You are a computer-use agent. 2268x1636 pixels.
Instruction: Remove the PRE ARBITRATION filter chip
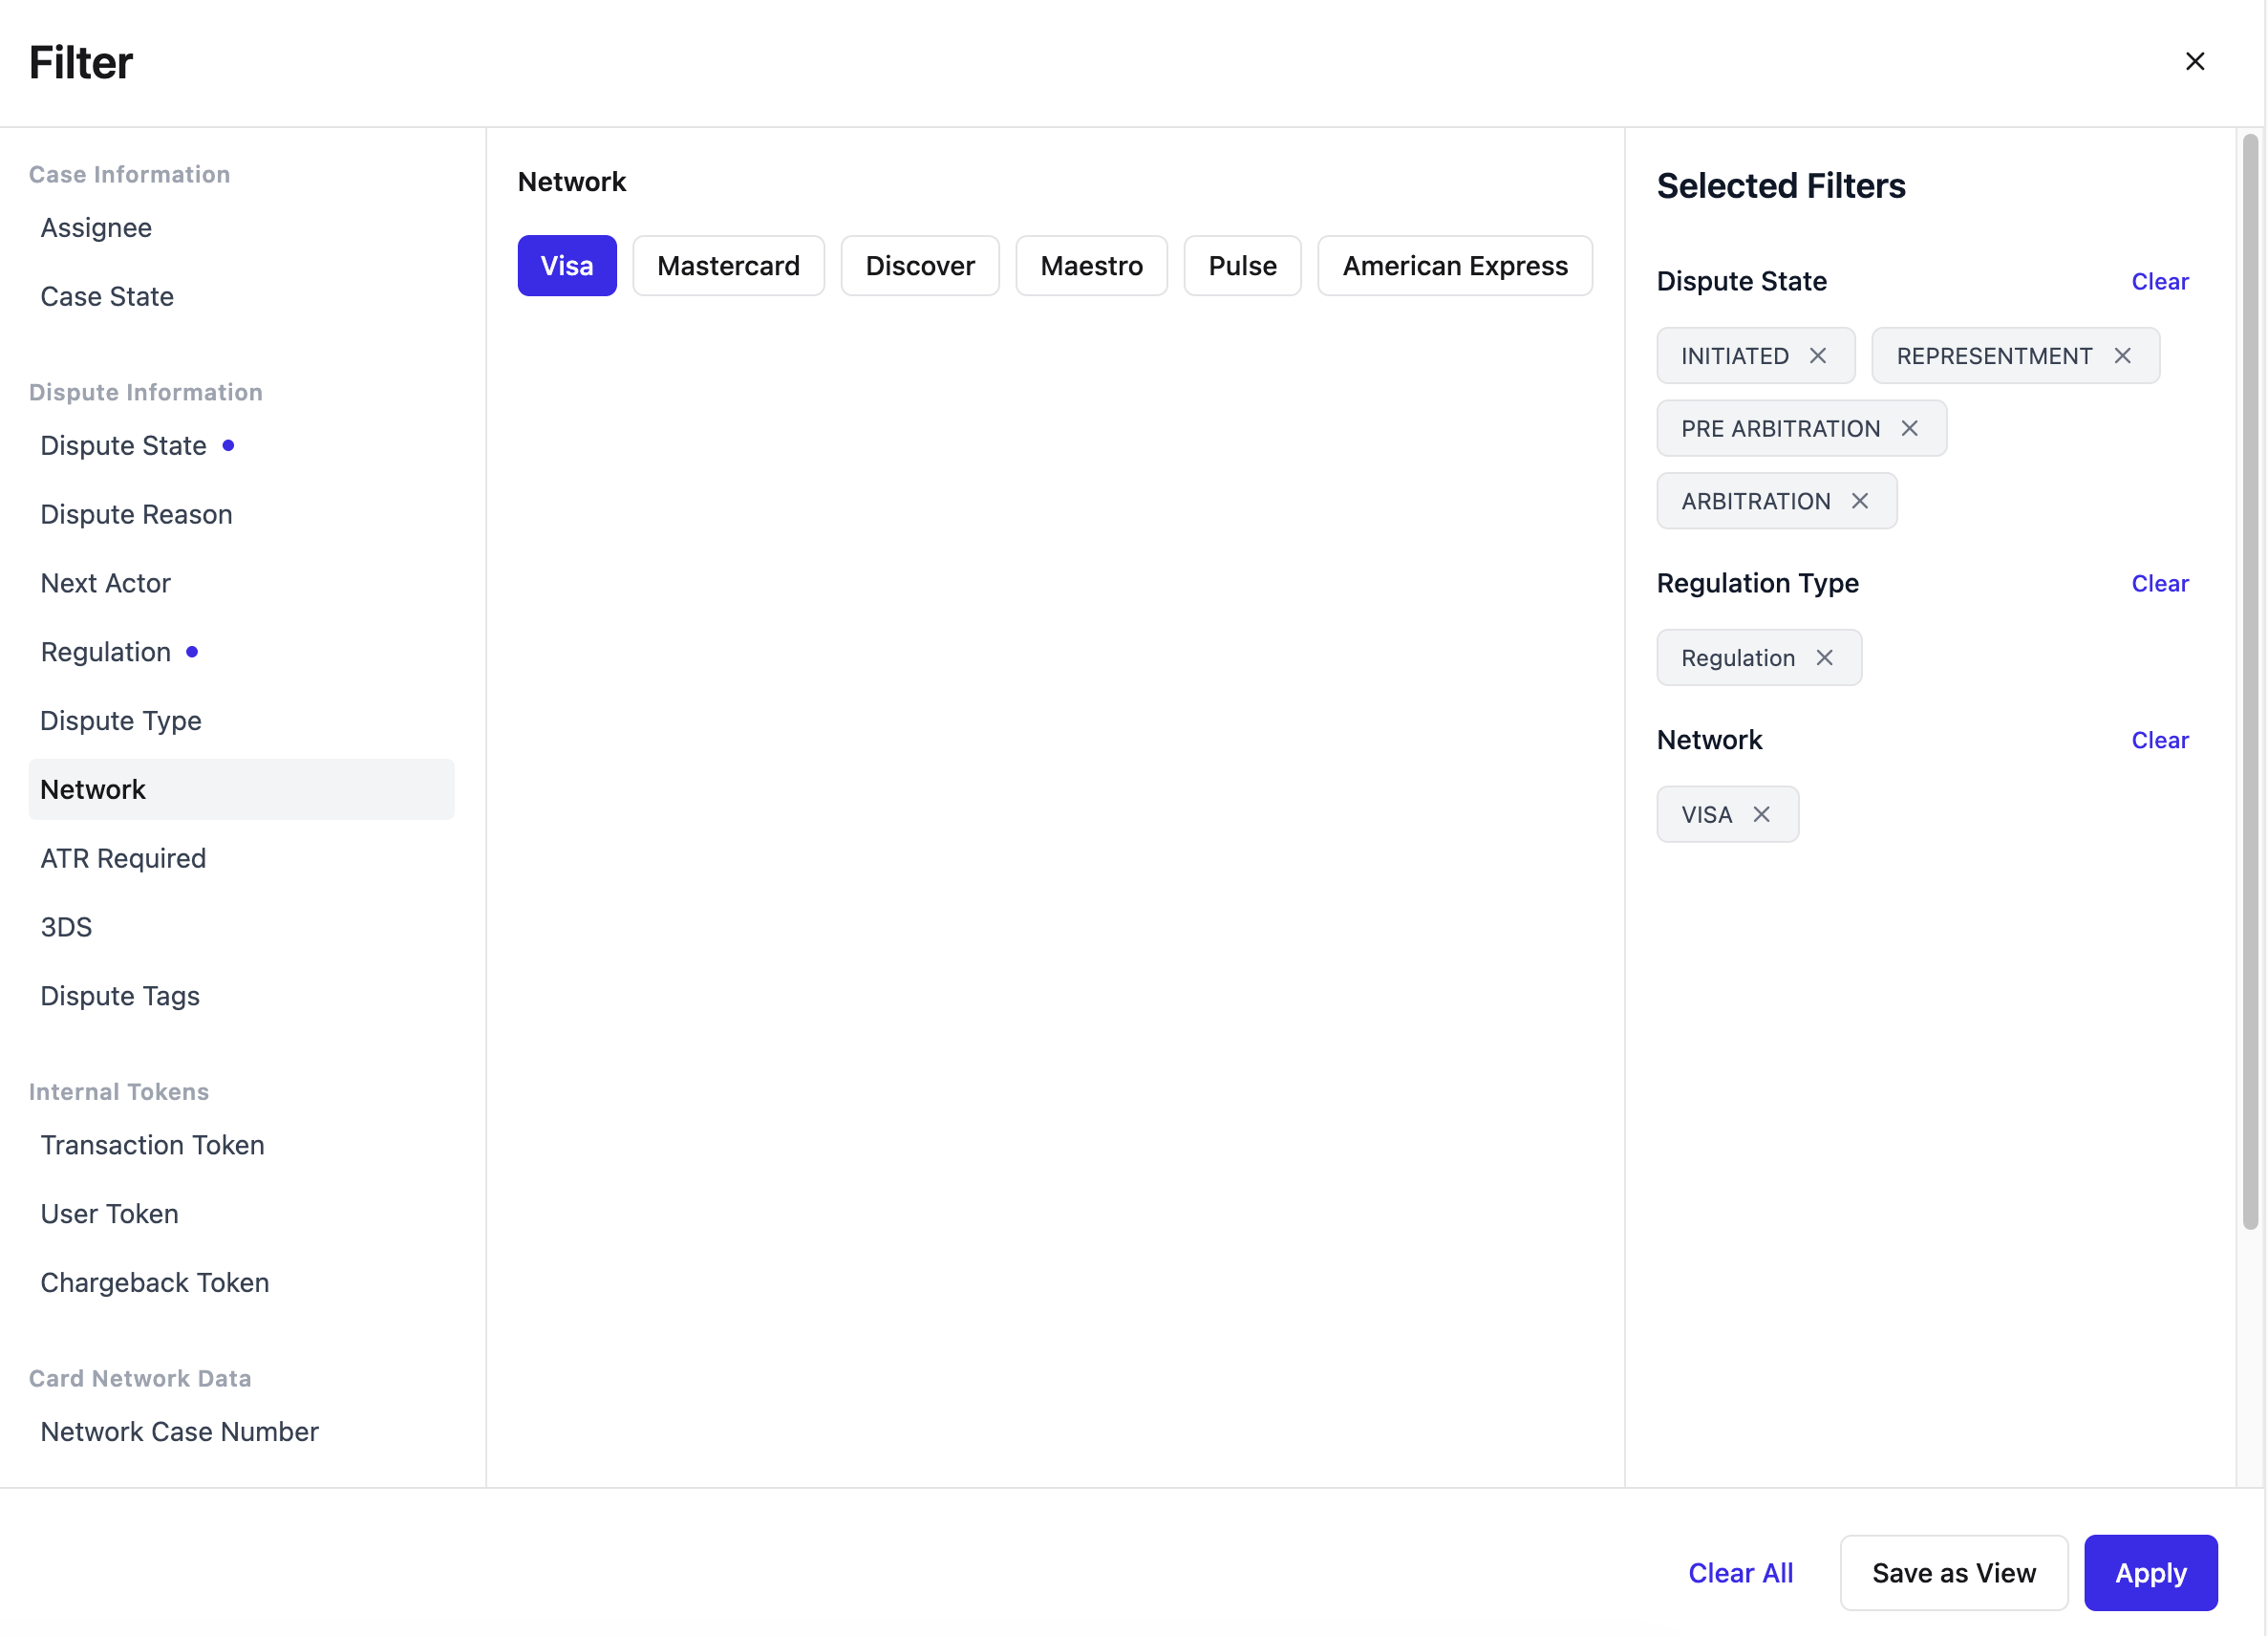pos(1909,428)
